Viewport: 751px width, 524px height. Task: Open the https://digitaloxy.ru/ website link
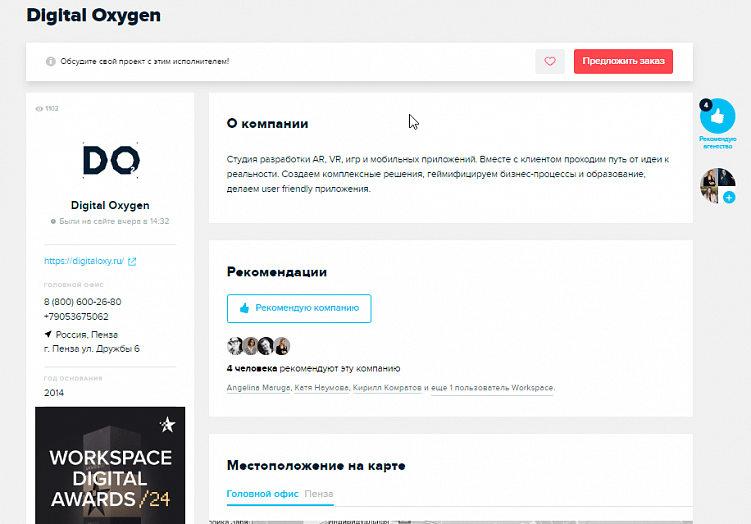coord(84,261)
